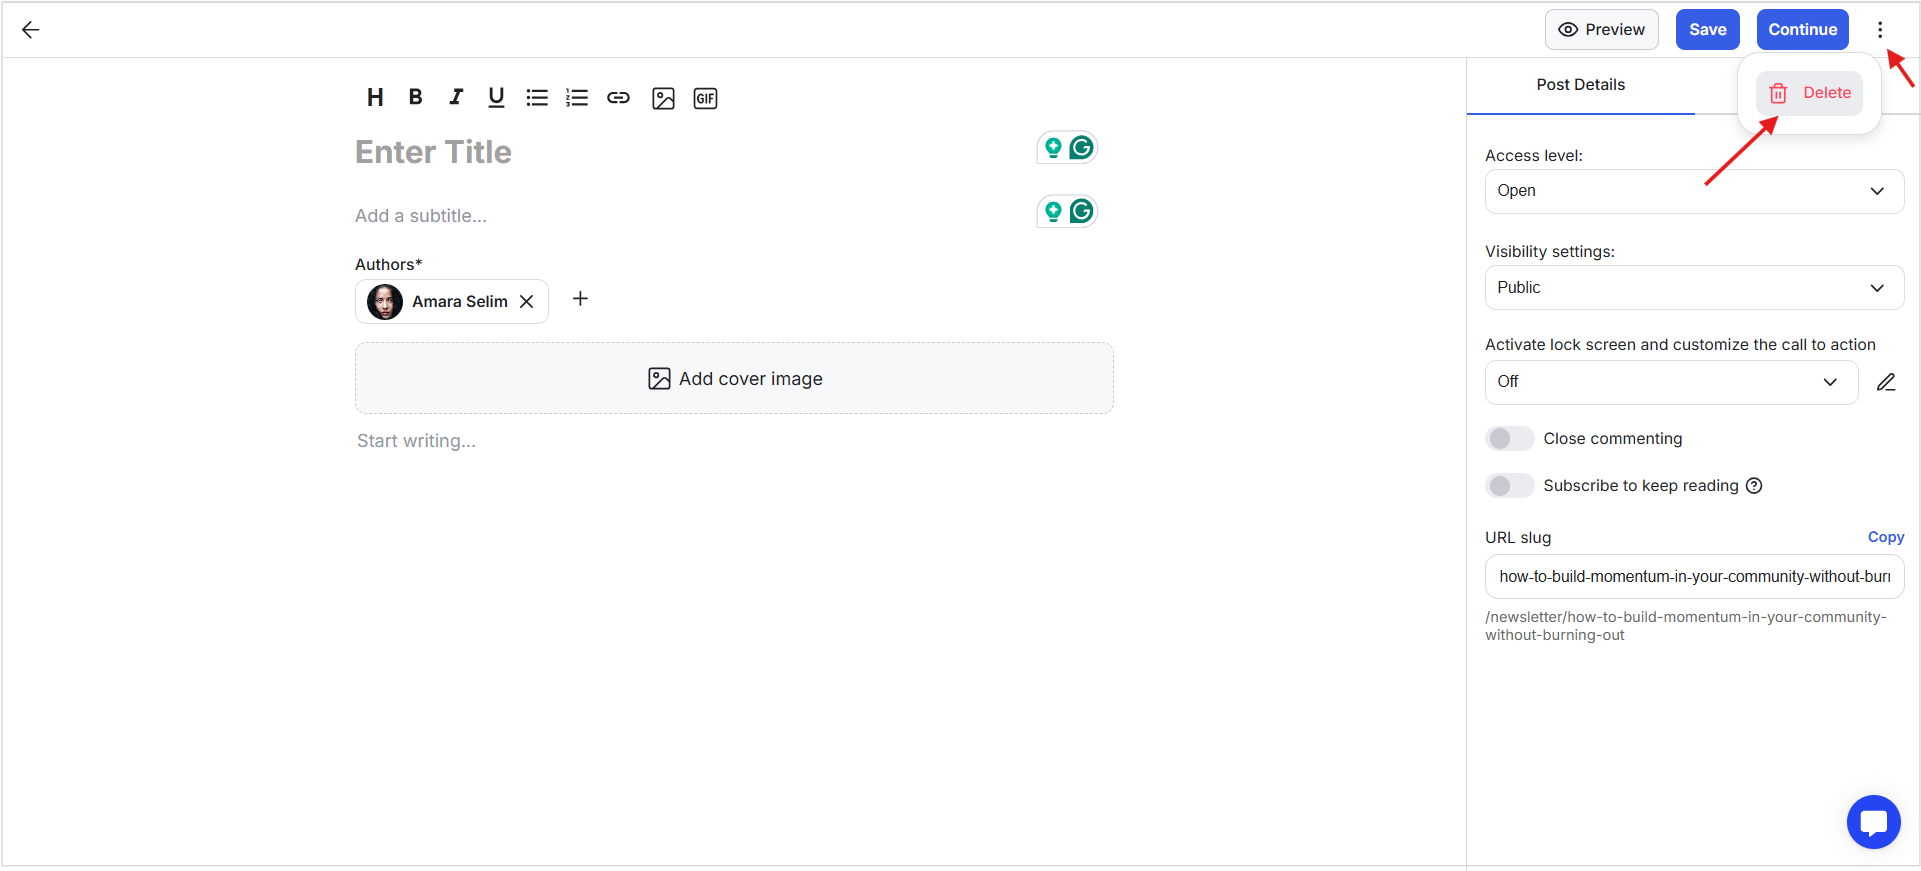This screenshot has width=1921, height=871.
Task: Copy the URL slug link
Action: [x=1885, y=537]
